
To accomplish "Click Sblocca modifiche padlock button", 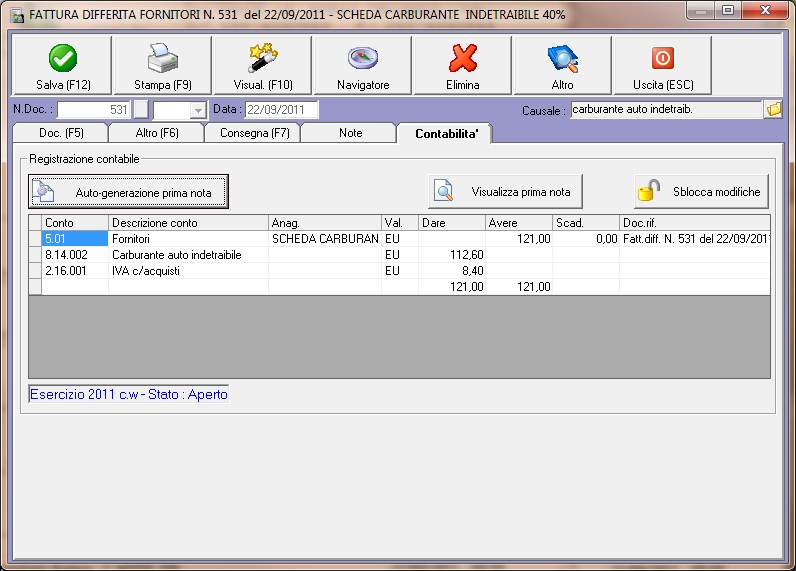I will [701, 191].
